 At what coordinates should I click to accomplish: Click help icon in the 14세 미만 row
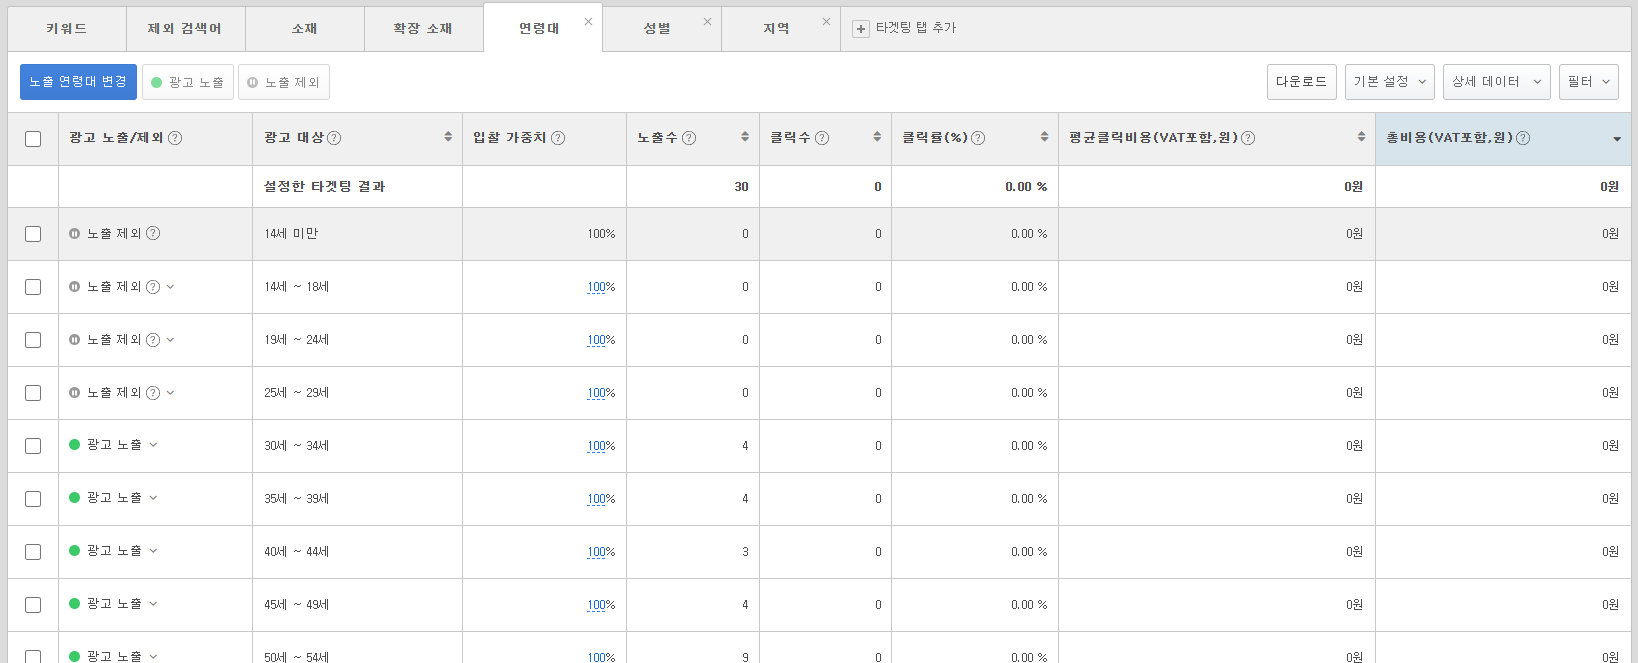click(x=153, y=233)
